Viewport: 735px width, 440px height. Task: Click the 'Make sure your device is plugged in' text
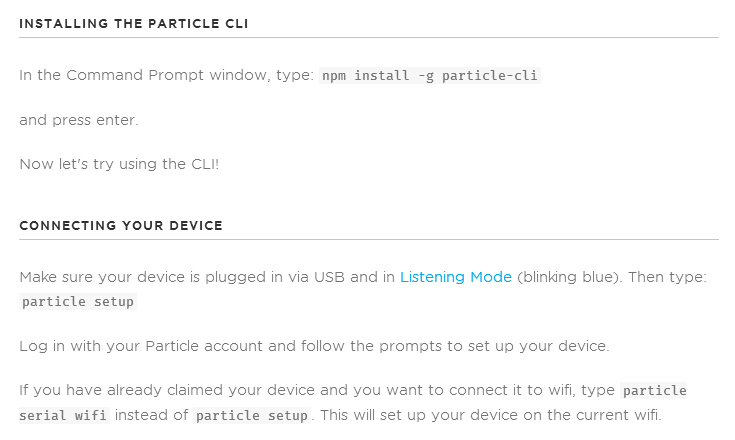(x=207, y=277)
